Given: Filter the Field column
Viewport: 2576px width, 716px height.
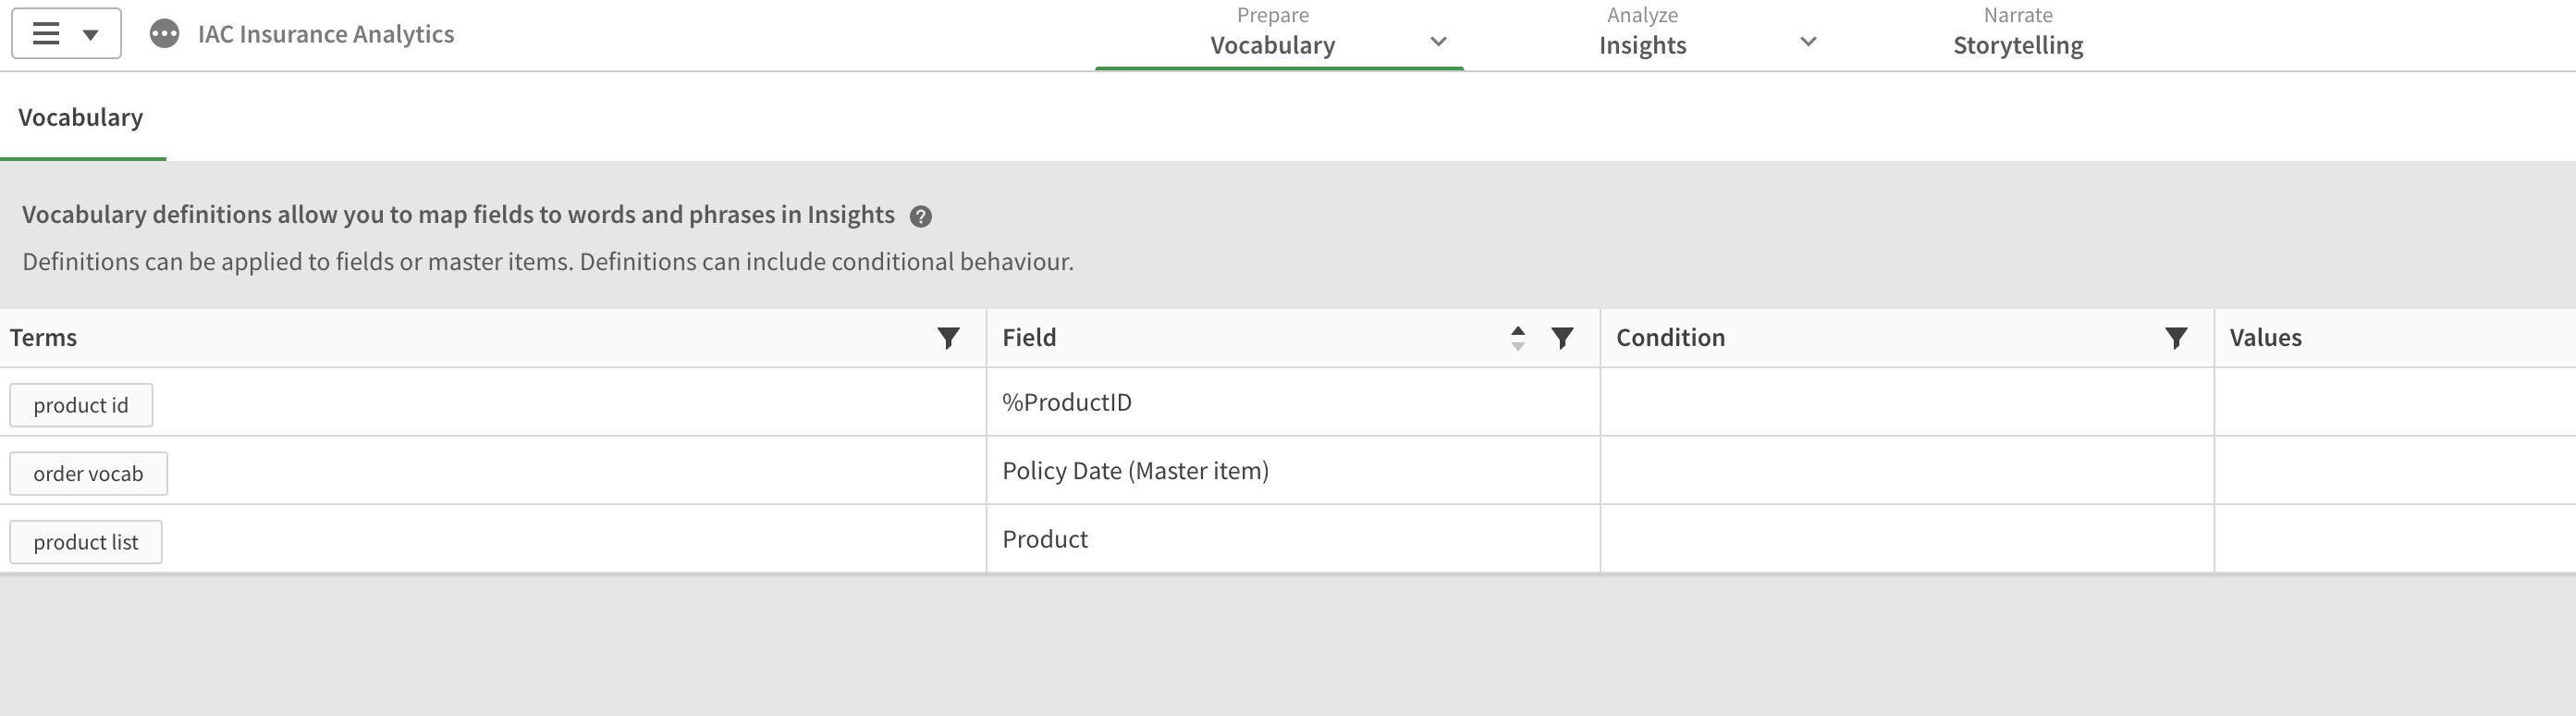Looking at the screenshot, I should 1562,338.
